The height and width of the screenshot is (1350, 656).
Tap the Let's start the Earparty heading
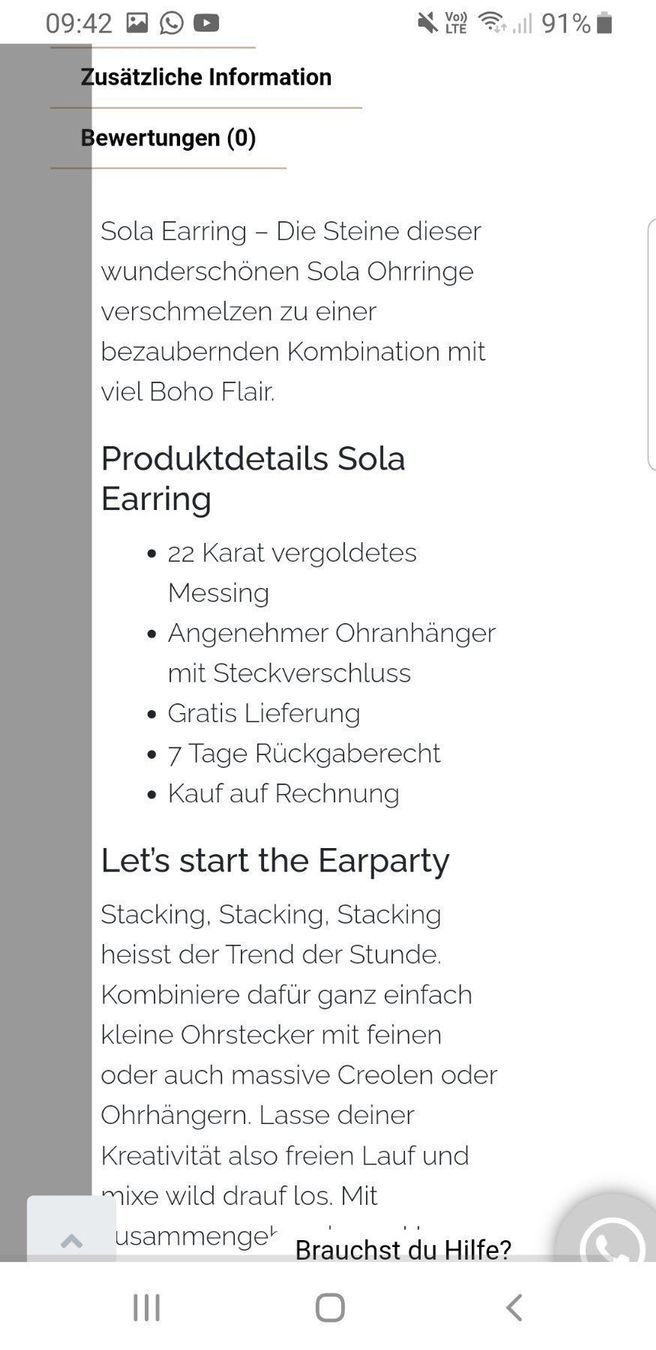tap(275, 860)
